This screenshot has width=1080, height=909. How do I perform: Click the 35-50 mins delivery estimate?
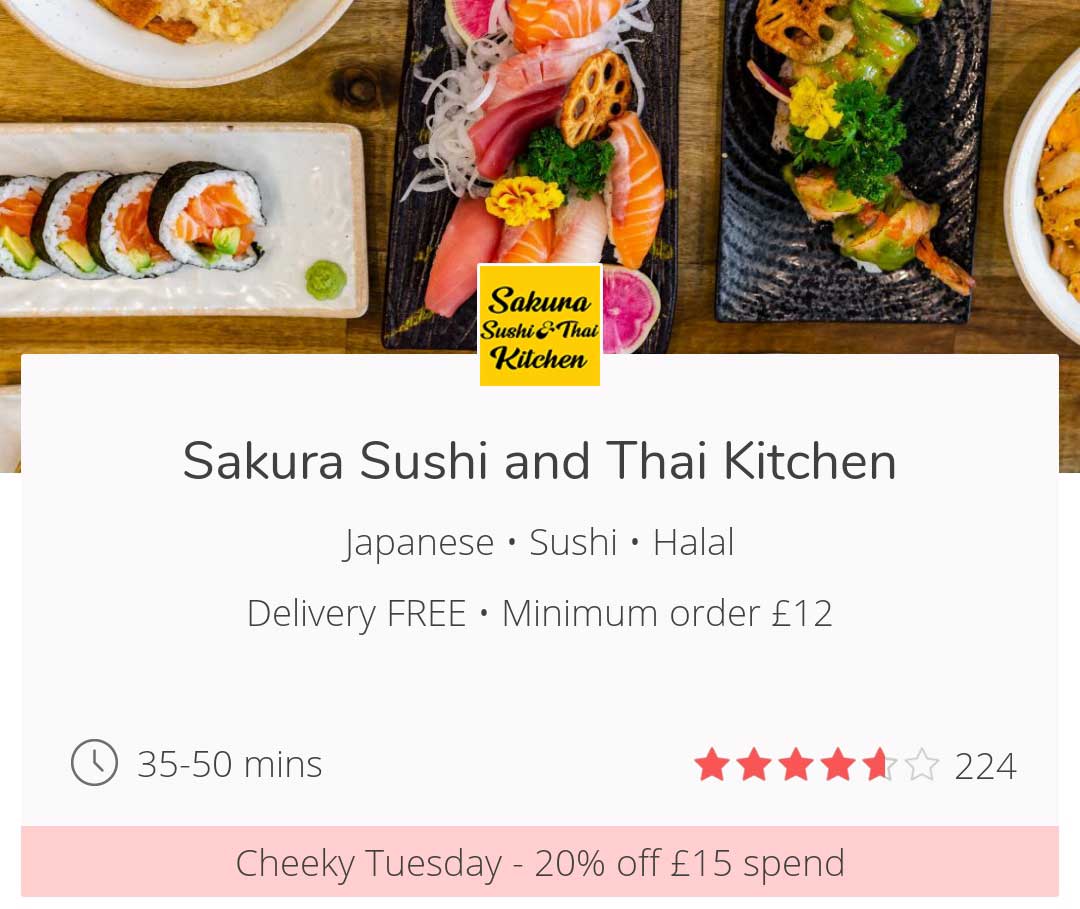[229, 764]
